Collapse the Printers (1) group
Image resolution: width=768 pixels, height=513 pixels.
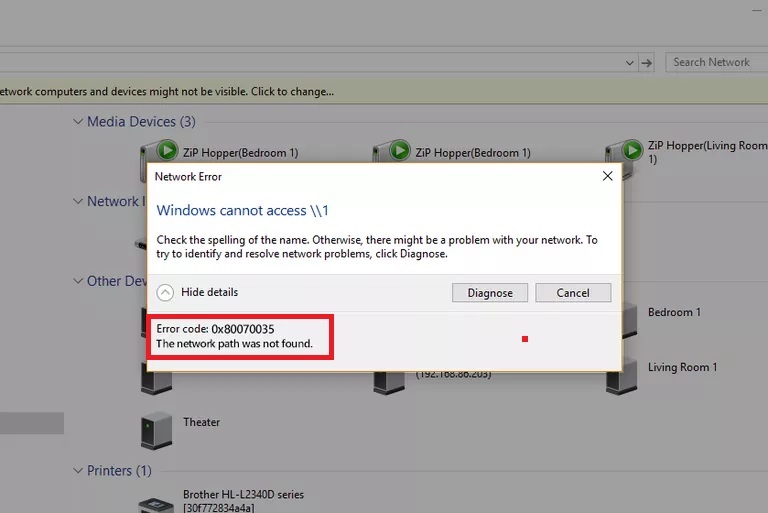click(78, 470)
